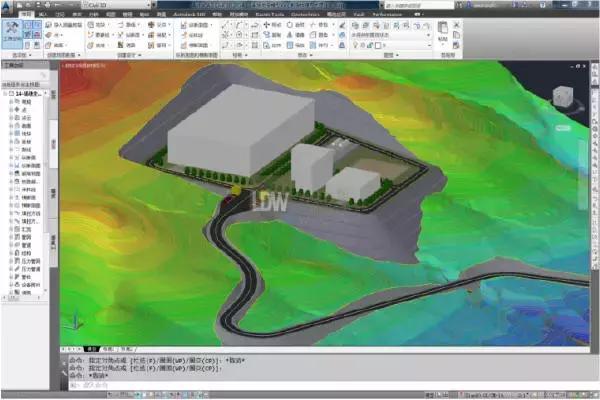Collapse the drawing root node in Toolspace
Image resolution: width=600 pixels, height=400 pixels.
[6, 93]
